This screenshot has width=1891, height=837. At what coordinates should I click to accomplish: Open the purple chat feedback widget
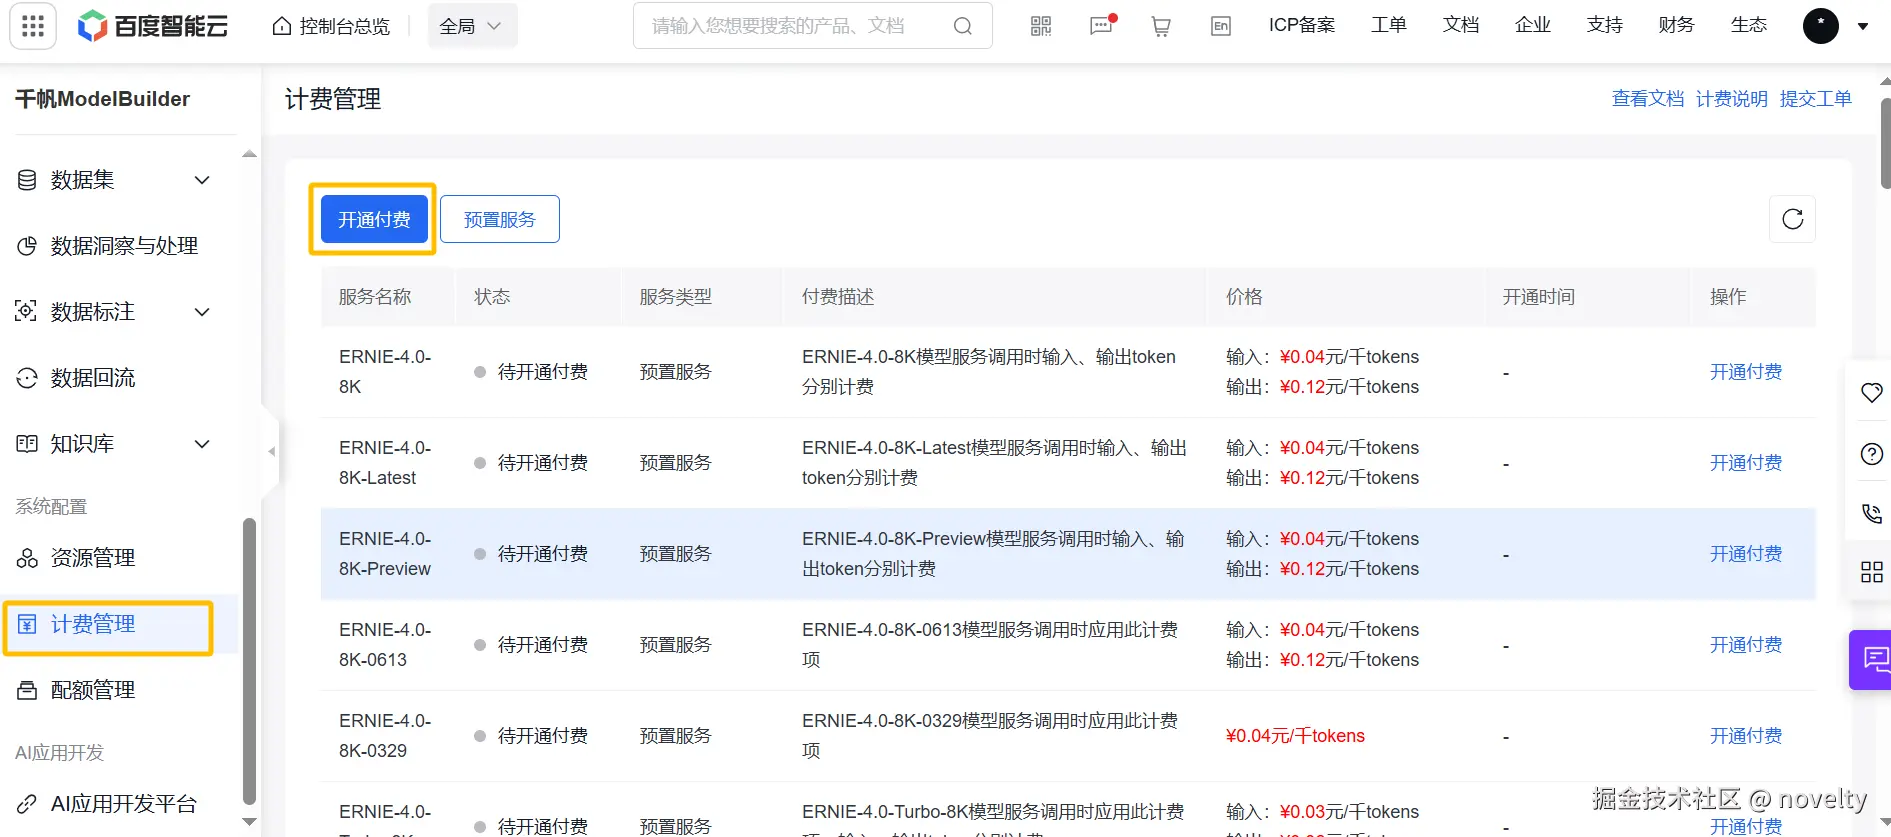coord(1871,660)
